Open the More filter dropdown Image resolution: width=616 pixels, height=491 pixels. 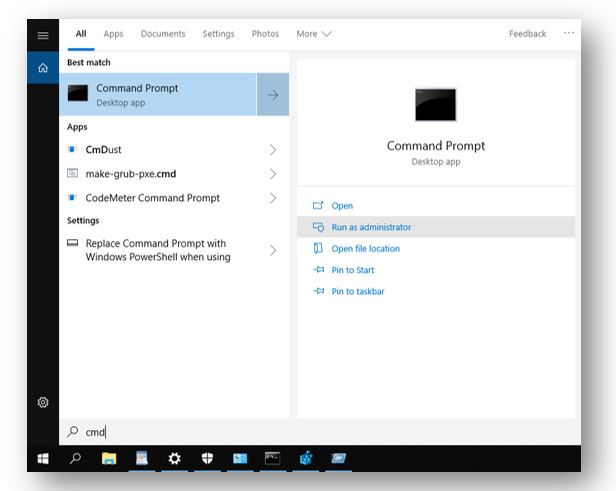click(x=314, y=34)
